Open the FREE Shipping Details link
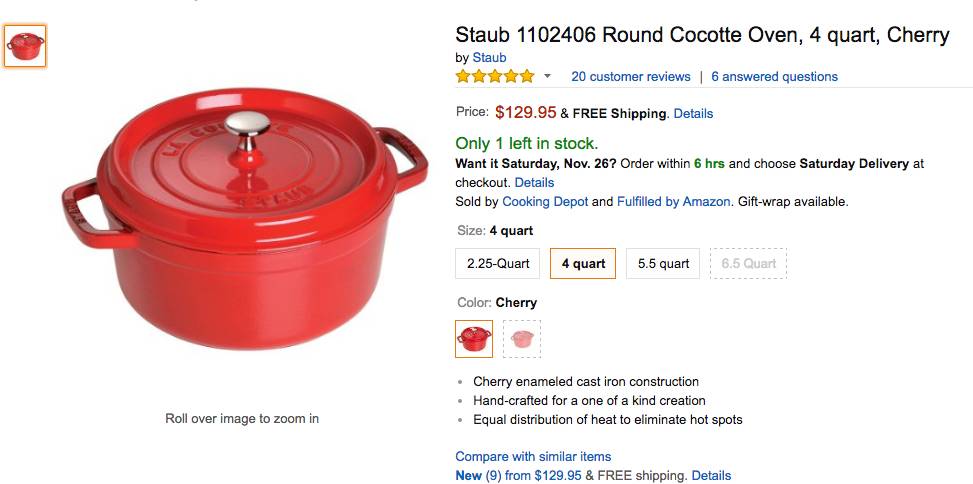The image size is (973, 484). (x=693, y=114)
